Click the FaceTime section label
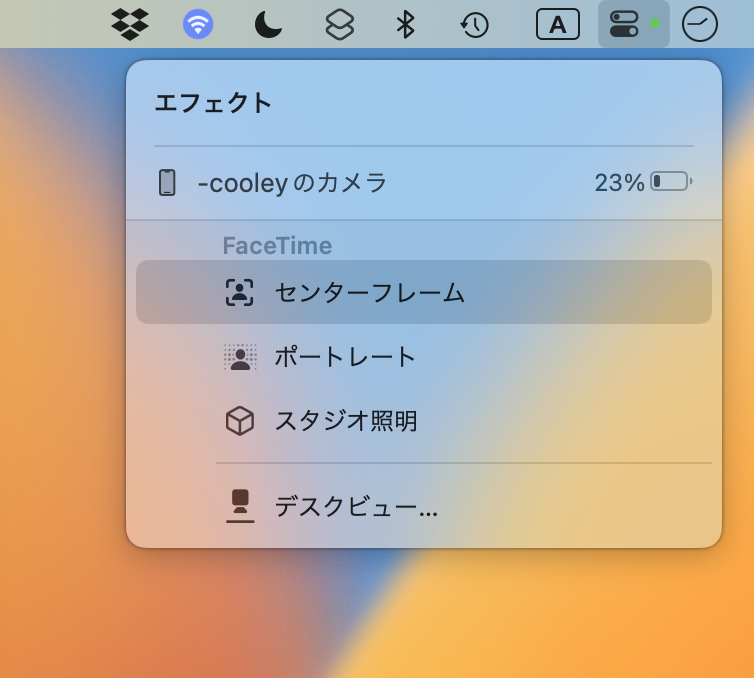The height and width of the screenshot is (678, 754). coord(277,245)
